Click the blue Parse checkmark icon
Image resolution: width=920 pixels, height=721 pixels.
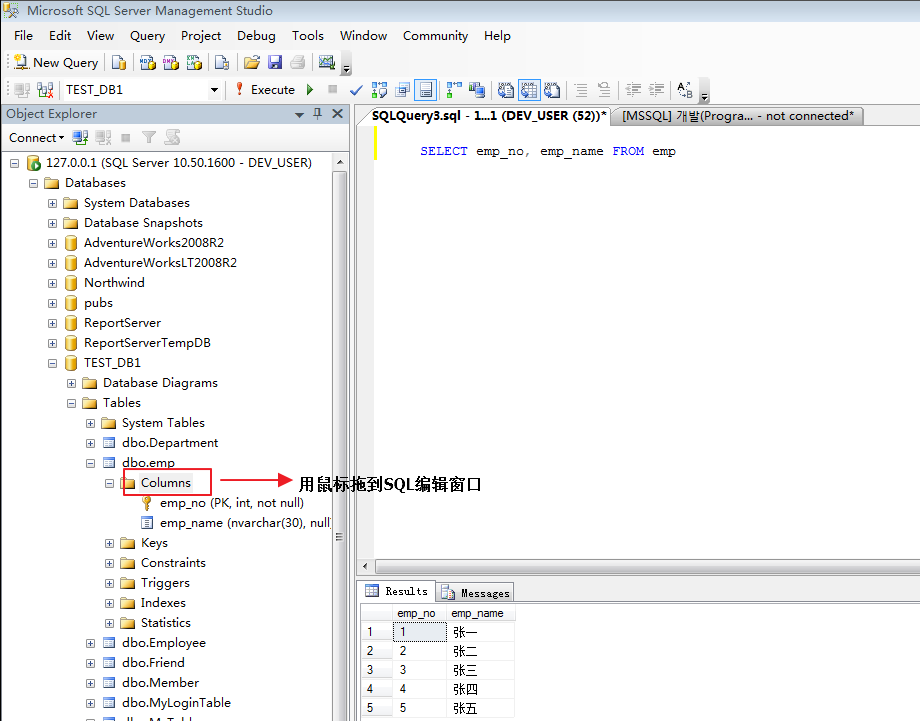[x=356, y=90]
